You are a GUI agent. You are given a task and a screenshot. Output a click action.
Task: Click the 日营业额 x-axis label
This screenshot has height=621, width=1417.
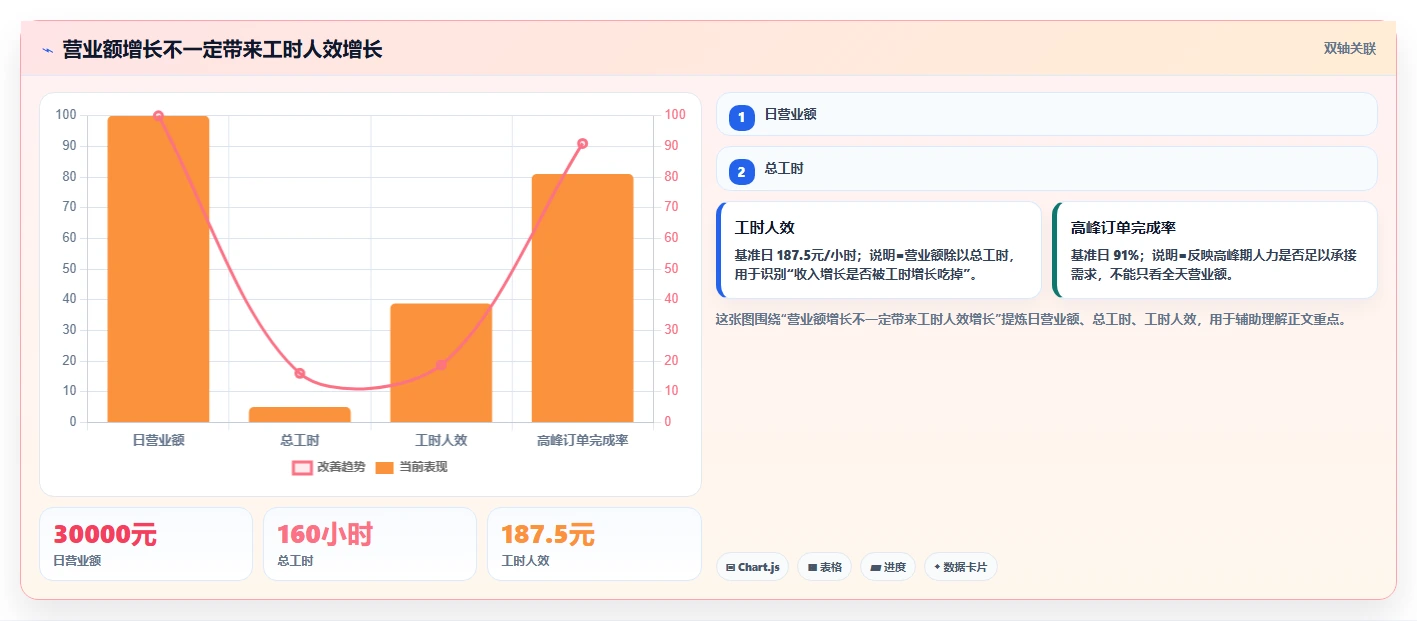[x=158, y=440]
